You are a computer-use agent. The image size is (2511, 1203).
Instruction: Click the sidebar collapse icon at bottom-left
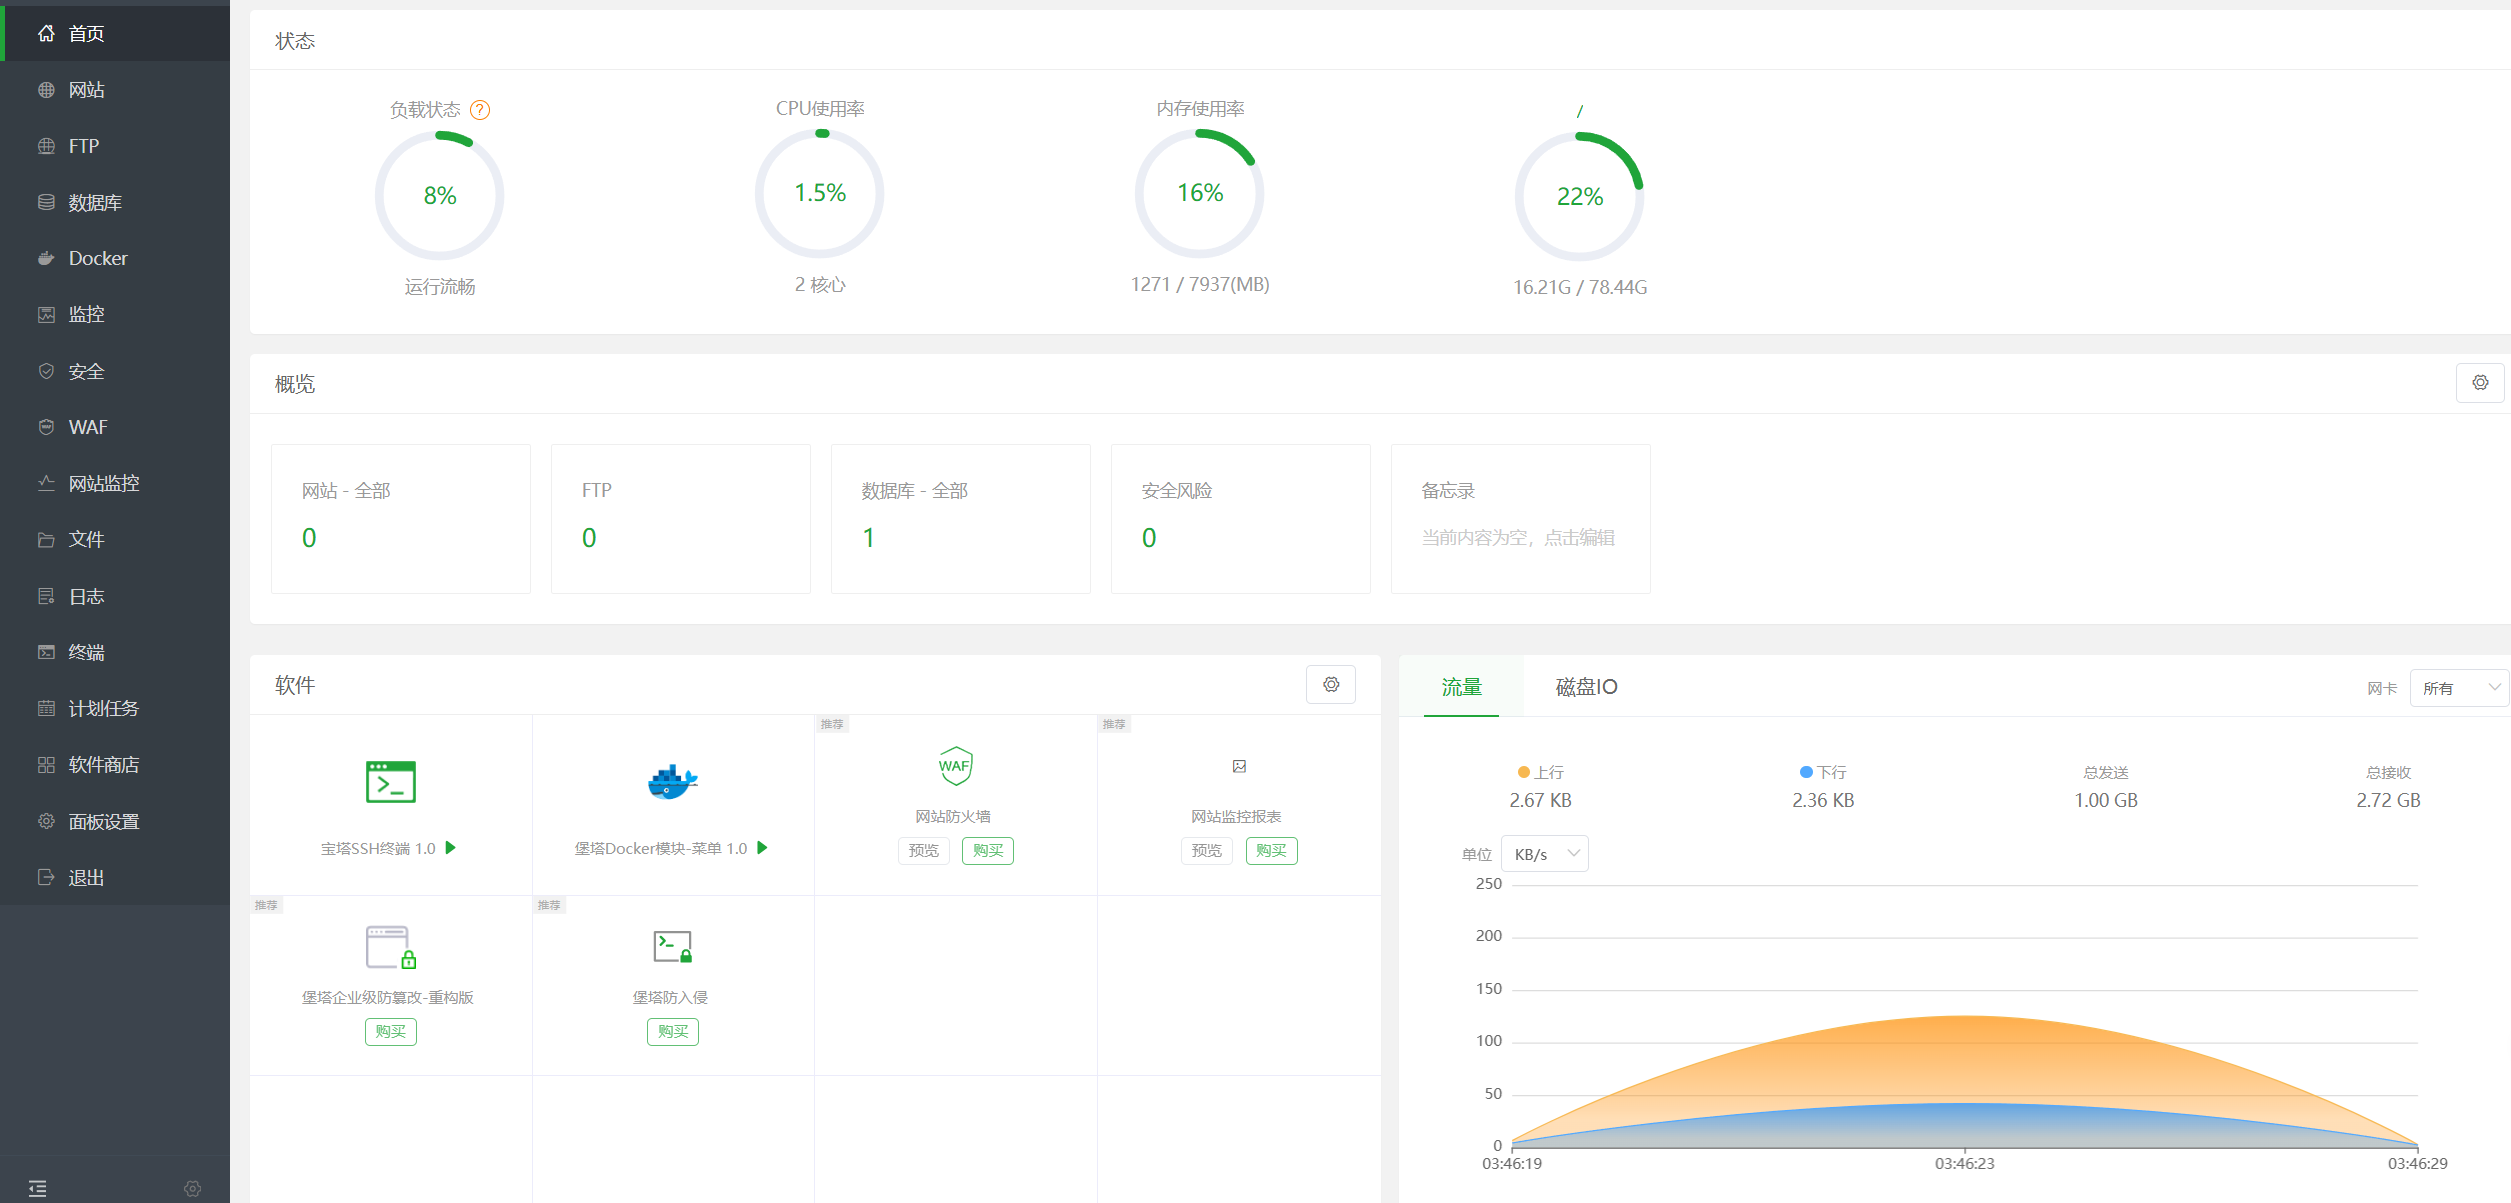(38, 1188)
